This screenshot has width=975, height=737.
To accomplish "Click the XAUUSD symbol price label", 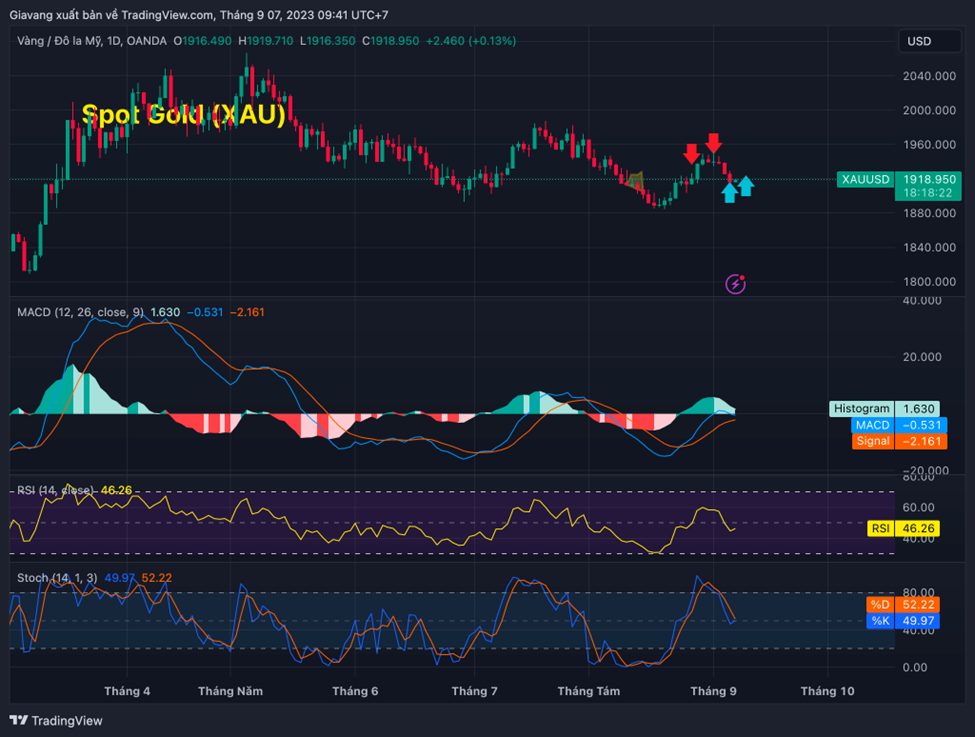I will point(865,179).
